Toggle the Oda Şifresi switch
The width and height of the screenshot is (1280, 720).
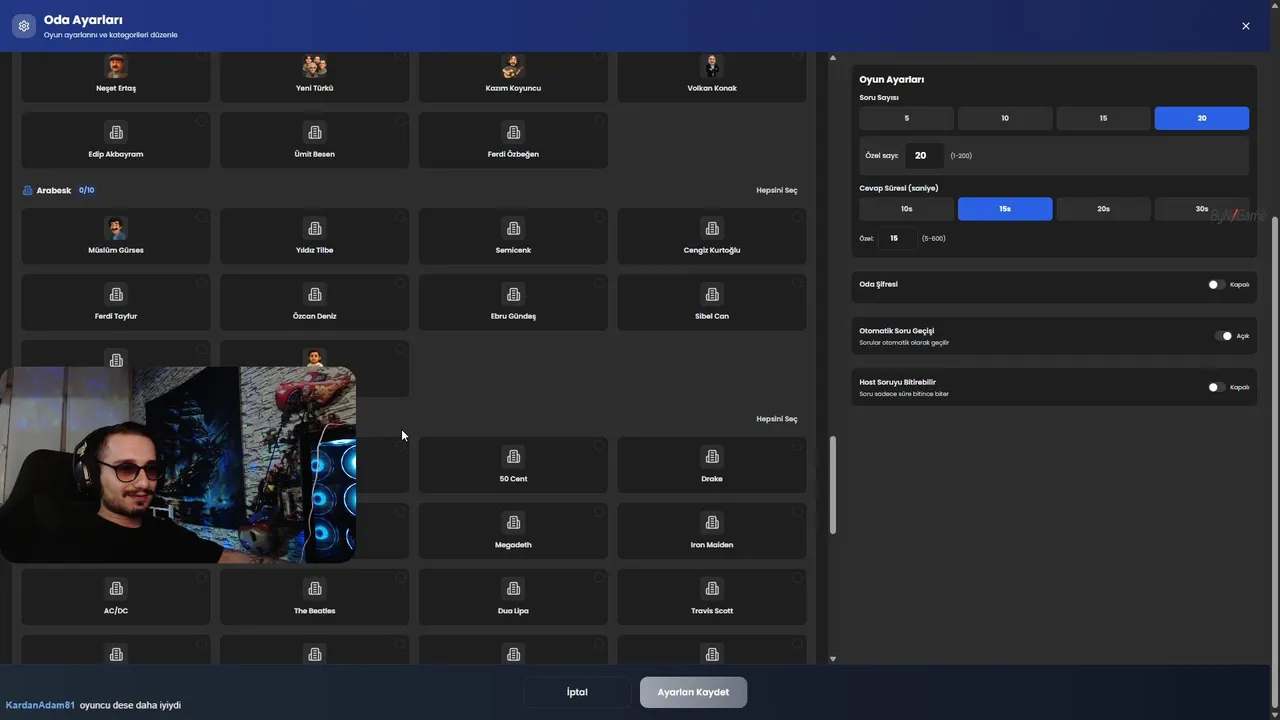(1216, 284)
